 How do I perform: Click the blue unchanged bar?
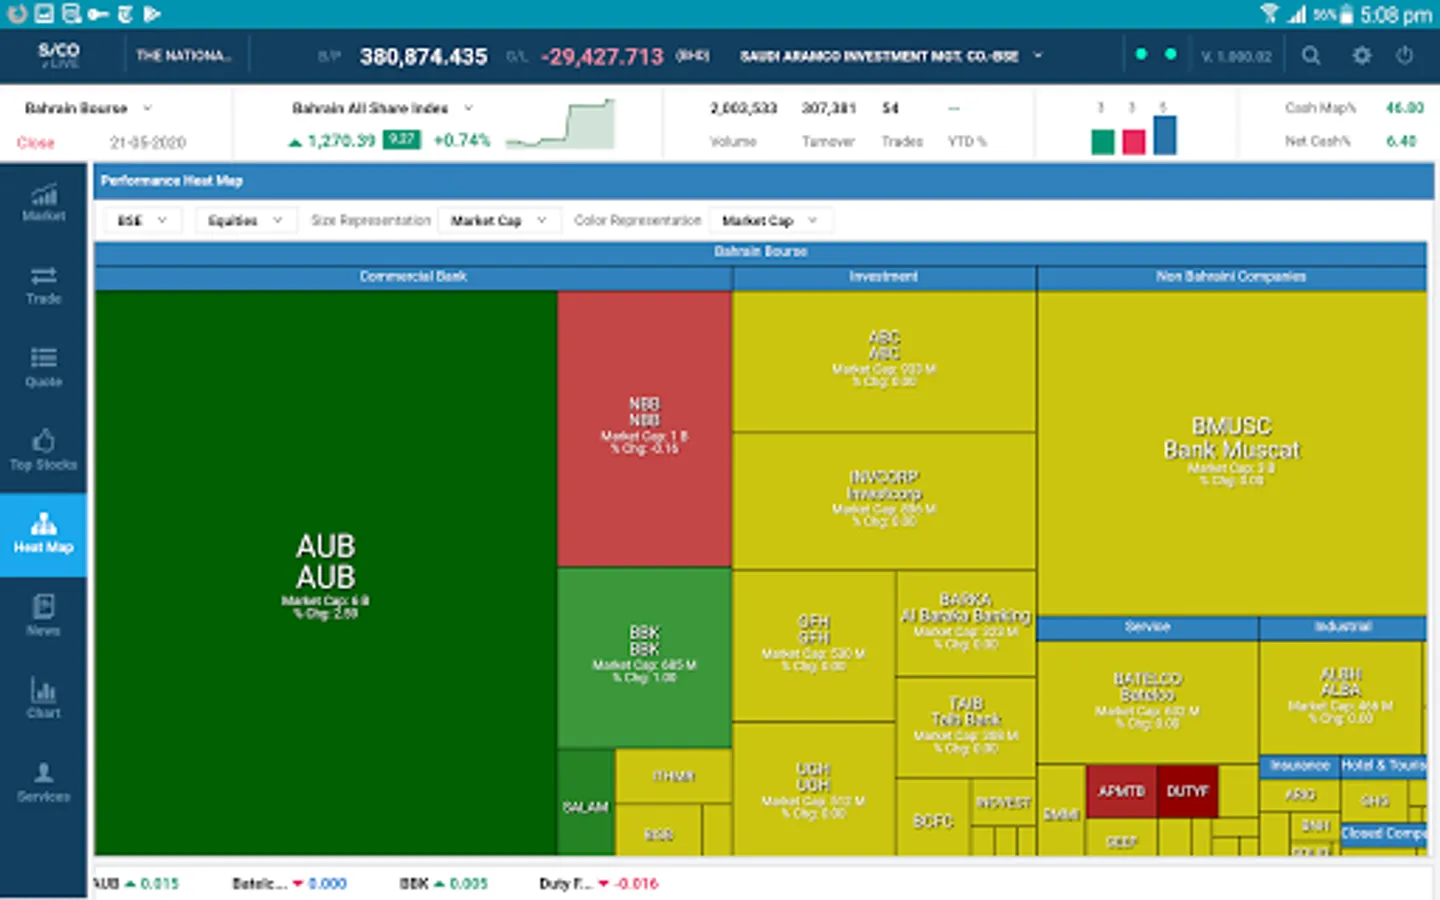(1164, 135)
